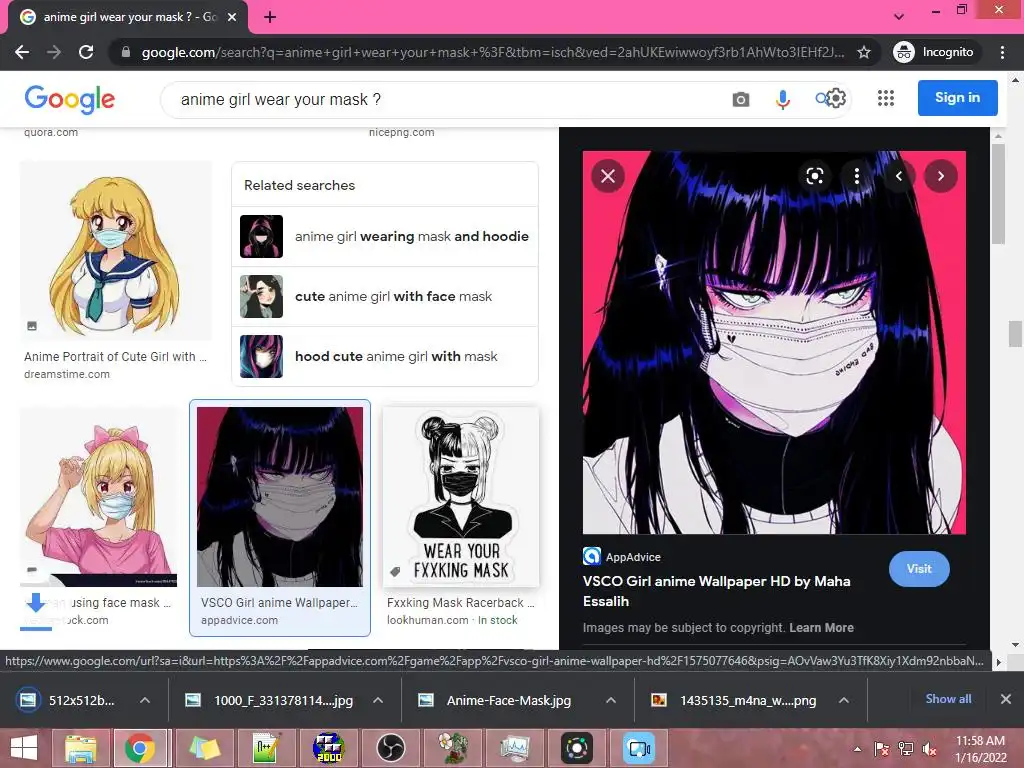This screenshot has width=1024, height=768.
Task: Click 'VSCO Girl anime Wallpaper HD by Maha Essalih' title
Action: [716, 591]
